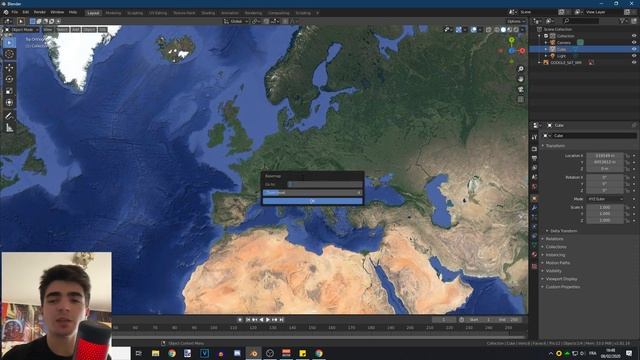Open the View Layer properties tab
The image size is (640, 360).
[534, 168]
